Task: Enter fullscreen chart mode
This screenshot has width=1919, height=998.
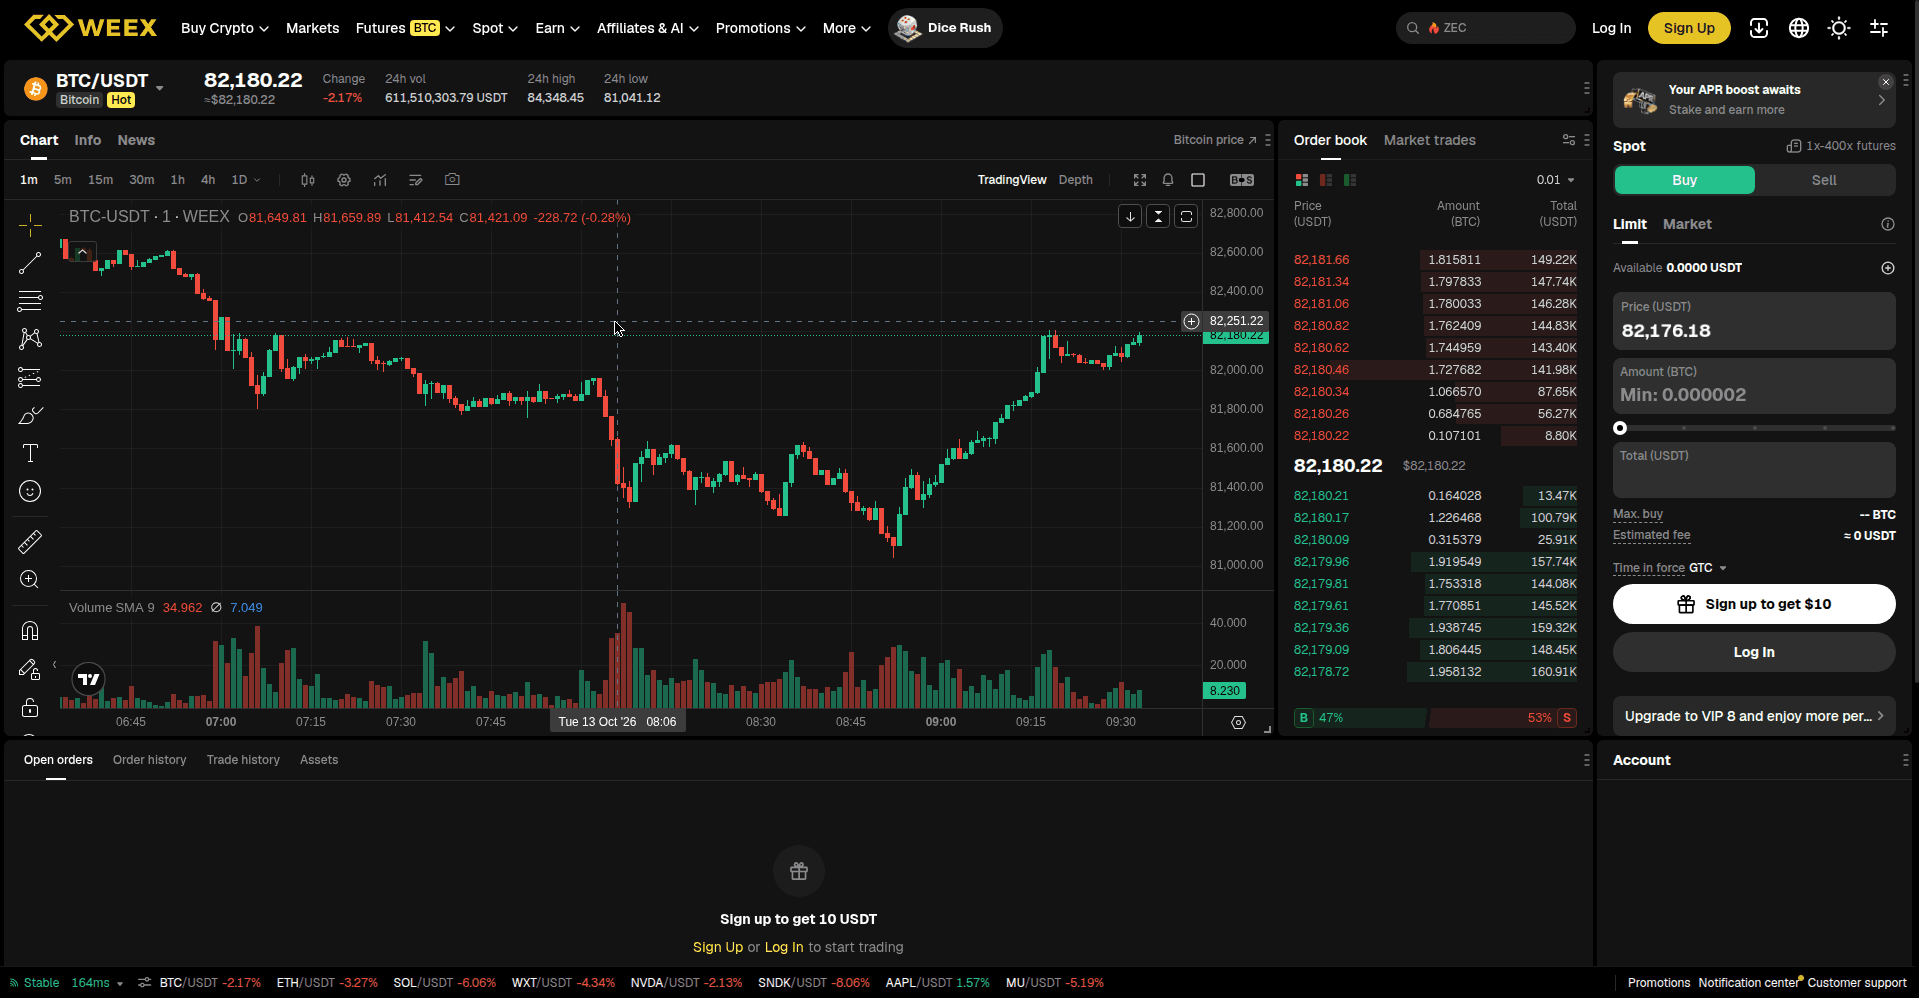Action: pos(1140,180)
